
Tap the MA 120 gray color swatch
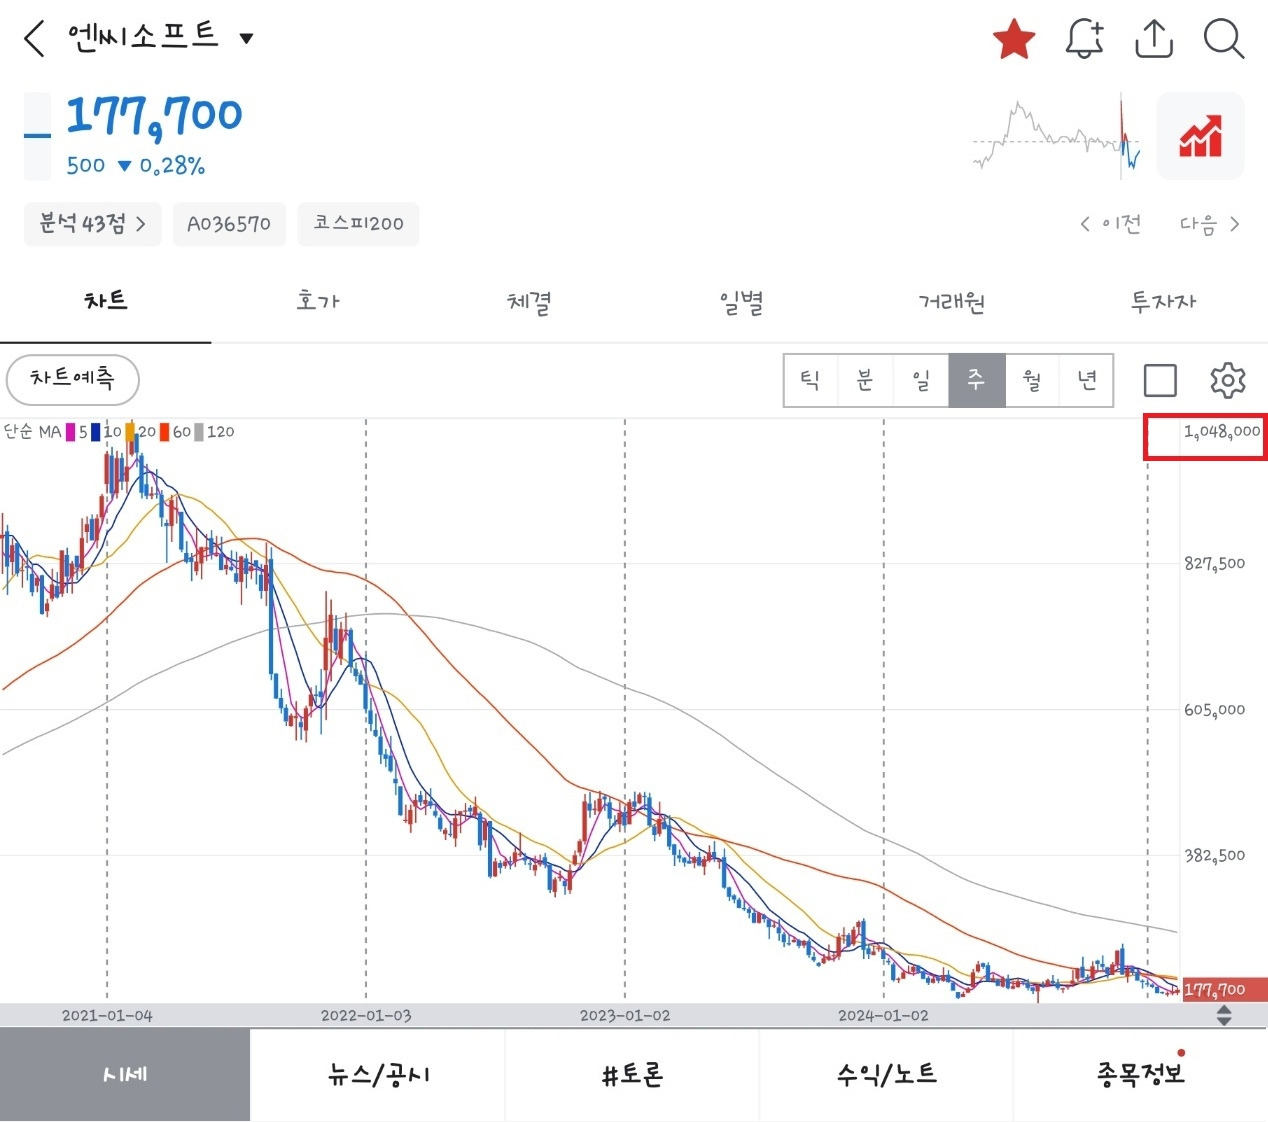pos(199,432)
